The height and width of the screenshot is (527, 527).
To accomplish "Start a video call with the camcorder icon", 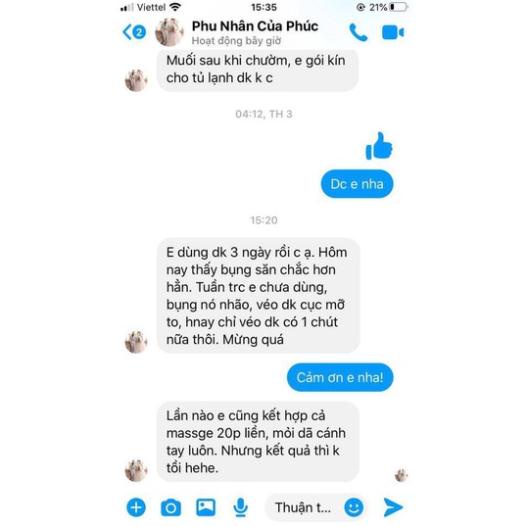I will pyautogui.click(x=393, y=33).
